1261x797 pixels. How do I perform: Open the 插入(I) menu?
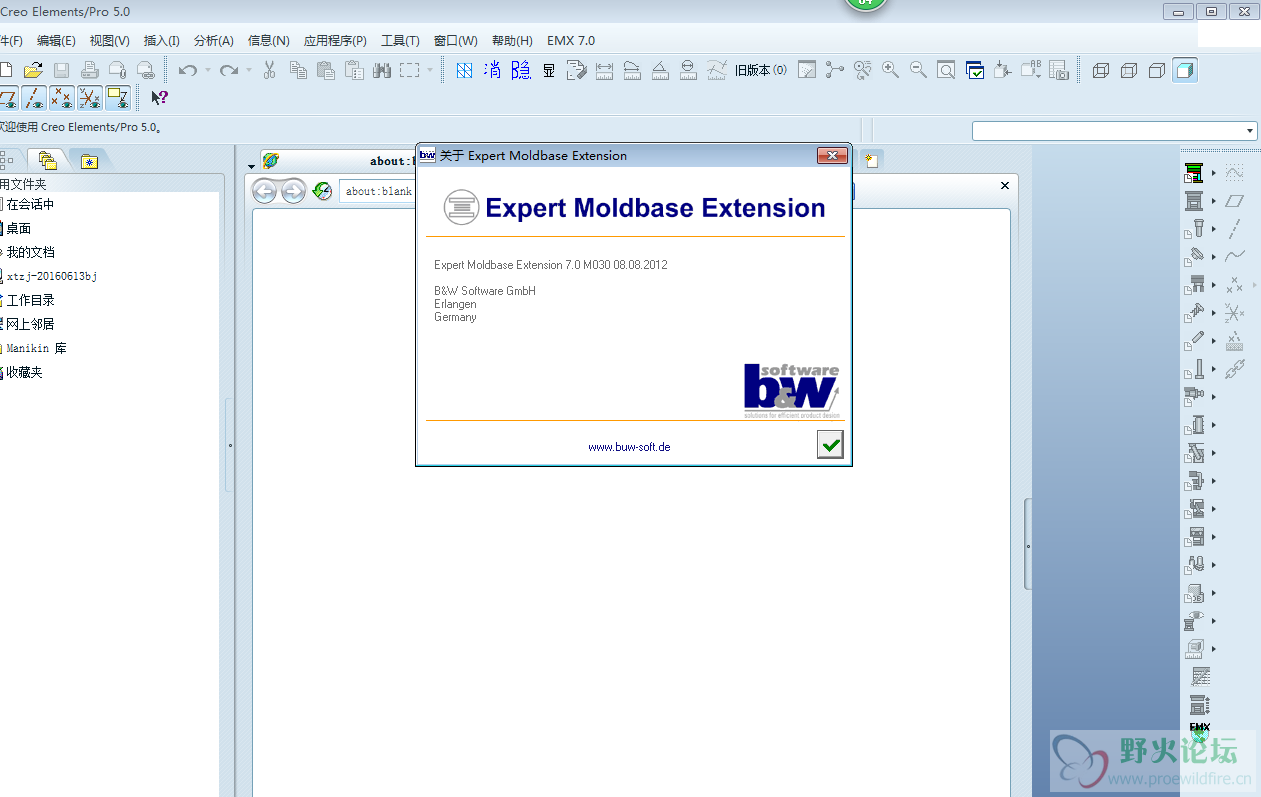point(162,41)
